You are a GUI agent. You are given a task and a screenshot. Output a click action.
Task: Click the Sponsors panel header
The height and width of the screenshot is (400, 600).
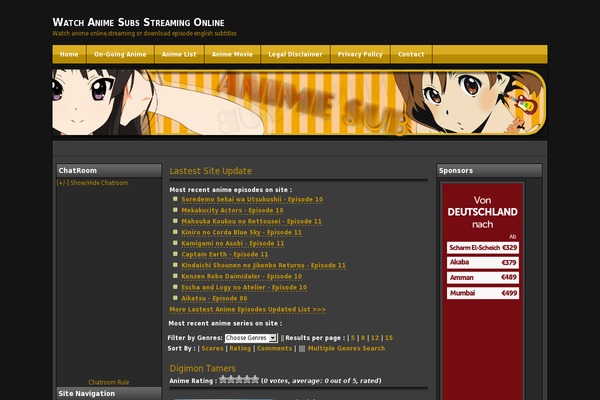click(x=489, y=171)
